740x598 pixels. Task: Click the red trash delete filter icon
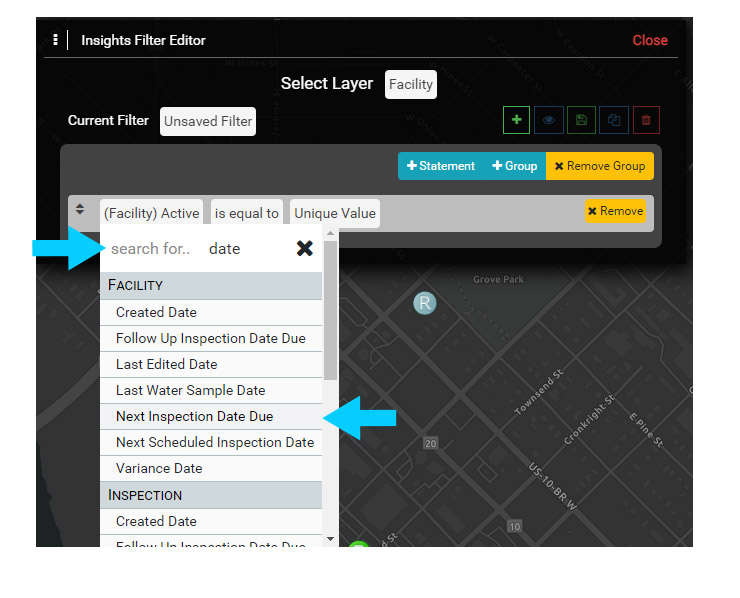coord(646,120)
